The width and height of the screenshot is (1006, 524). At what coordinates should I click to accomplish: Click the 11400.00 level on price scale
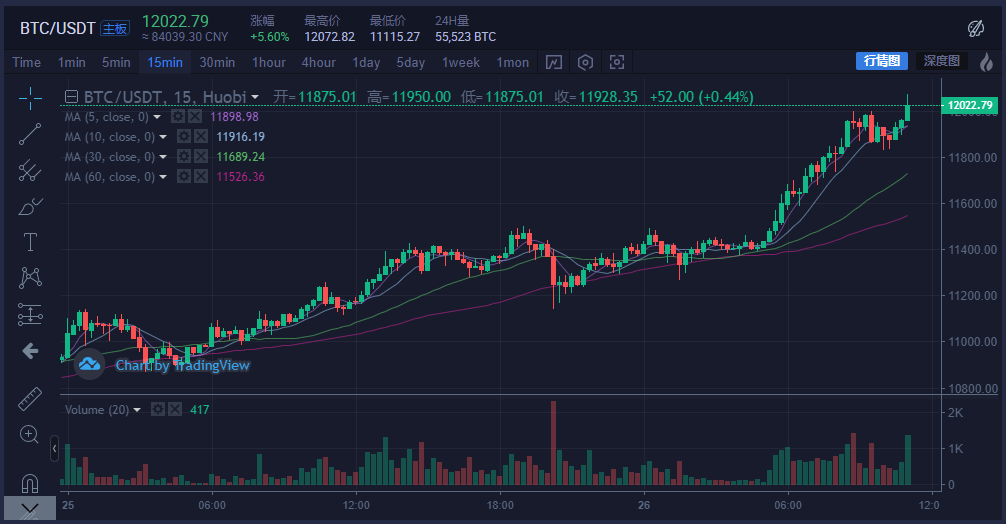973,249
